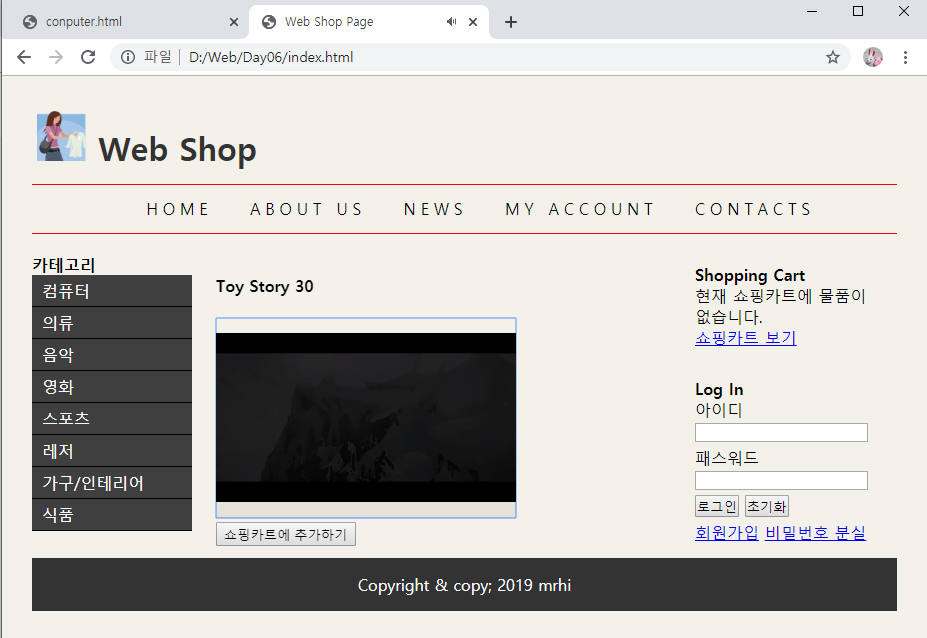Open the Chrome three-dot menu
Image resolution: width=927 pixels, height=638 pixels.
[x=905, y=57]
